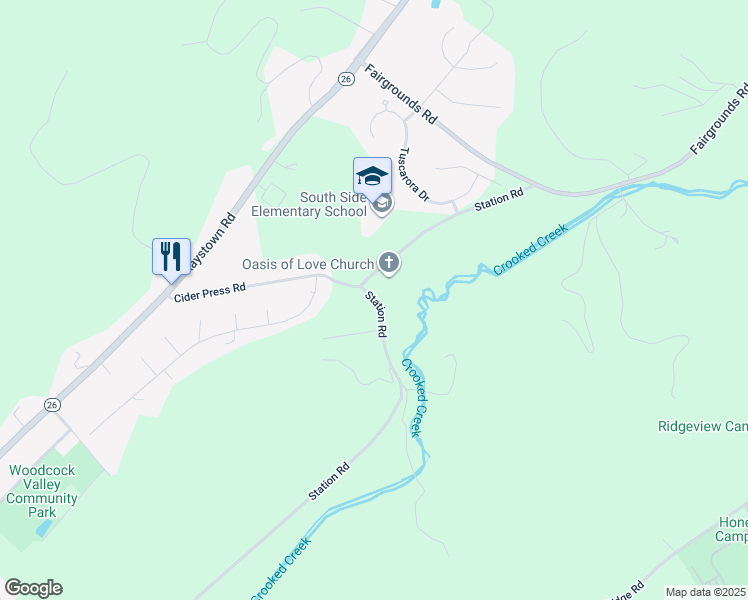Click the Google logo
This screenshot has width=748, height=600.
33,588
